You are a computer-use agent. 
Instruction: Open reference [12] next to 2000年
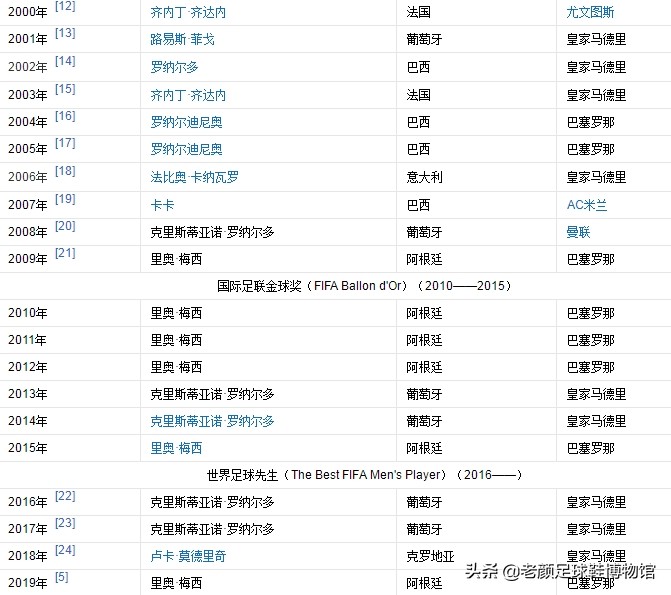(x=65, y=6)
